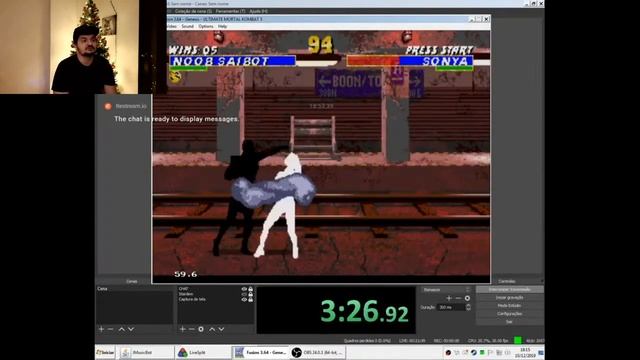640x360 pixels.
Task: Click the Restream.io logo in the chat overlay
Action: 108,106
